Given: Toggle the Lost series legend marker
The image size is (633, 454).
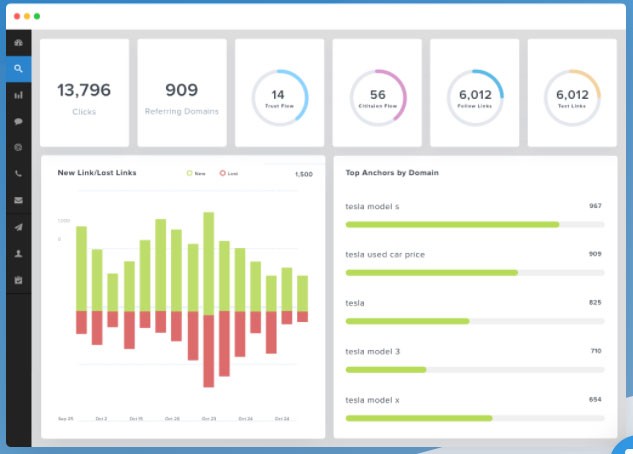Looking at the screenshot, I should 222,173.
